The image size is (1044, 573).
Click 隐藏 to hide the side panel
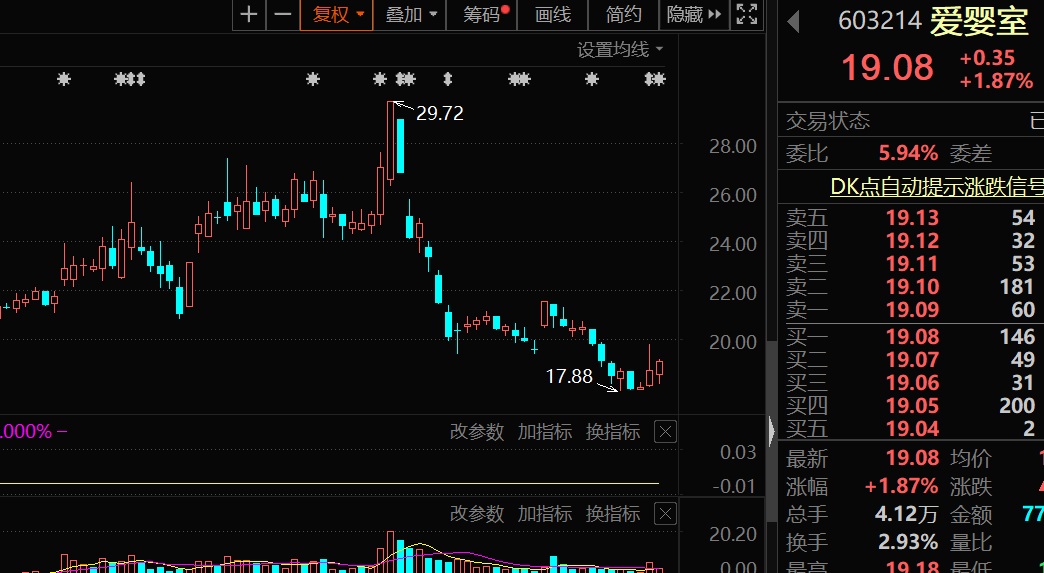click(692, 14)
